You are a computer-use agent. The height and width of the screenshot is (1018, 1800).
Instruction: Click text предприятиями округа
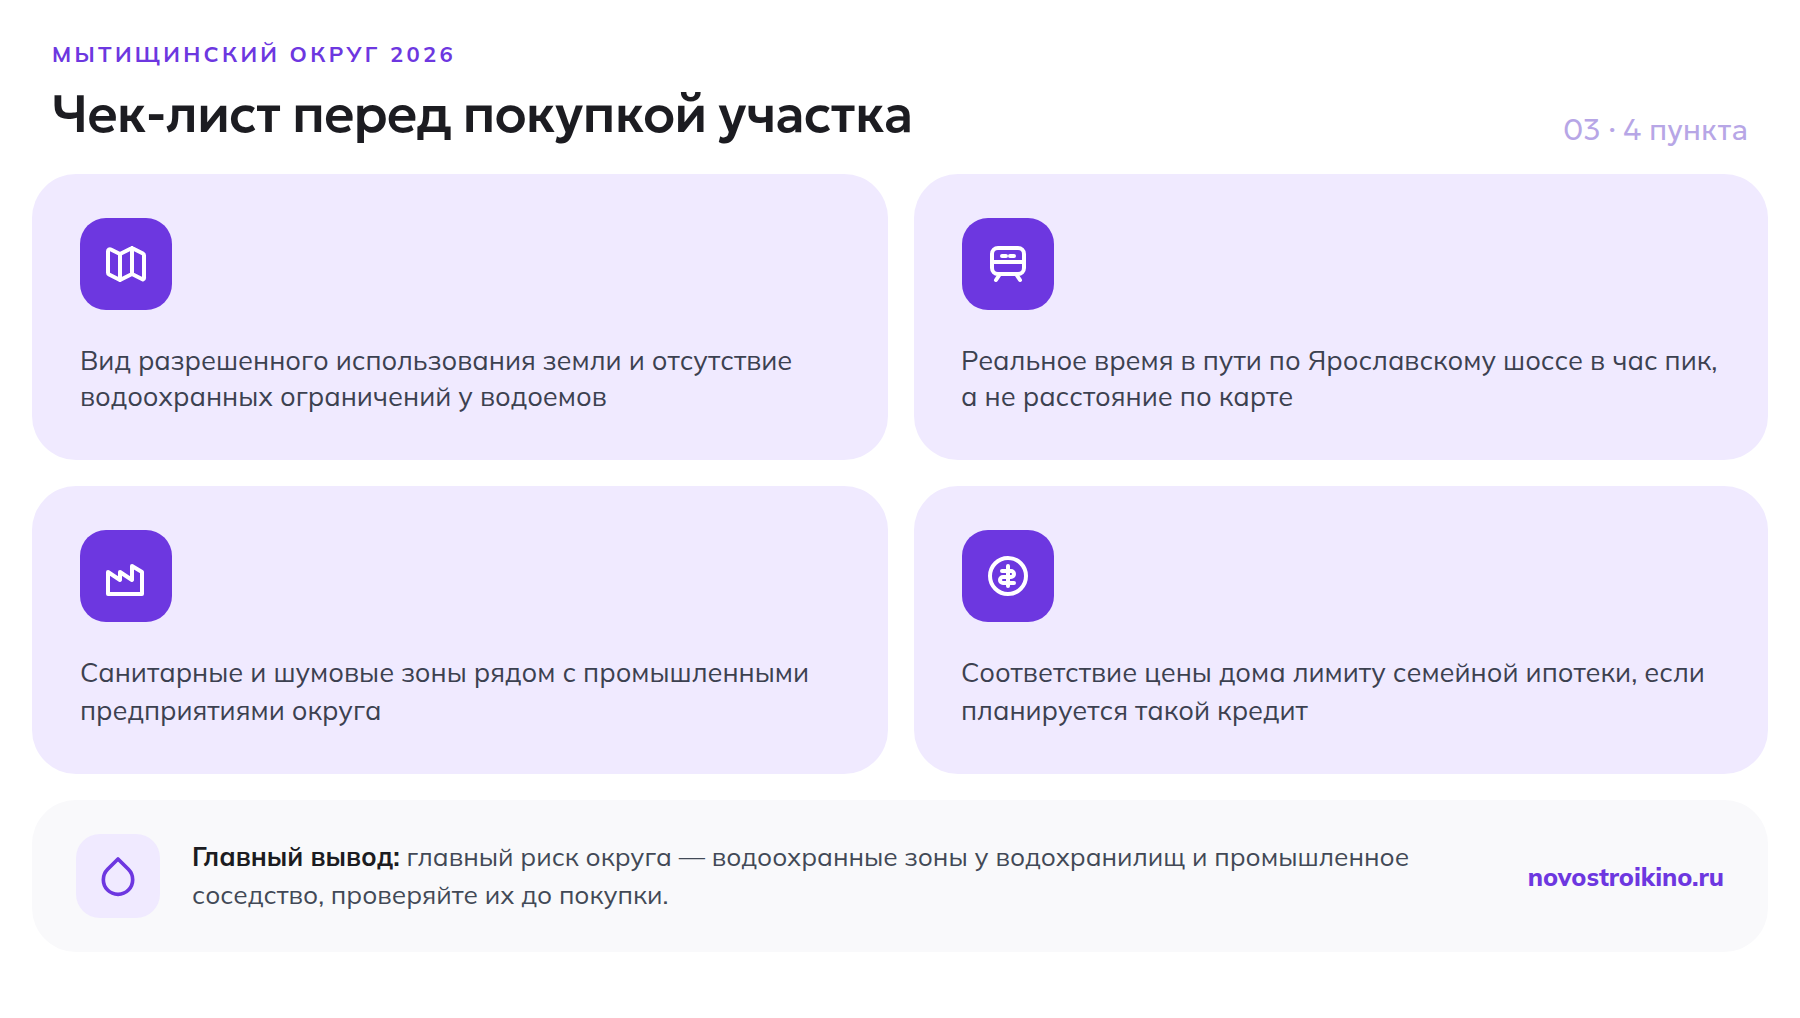pos(230,711)
